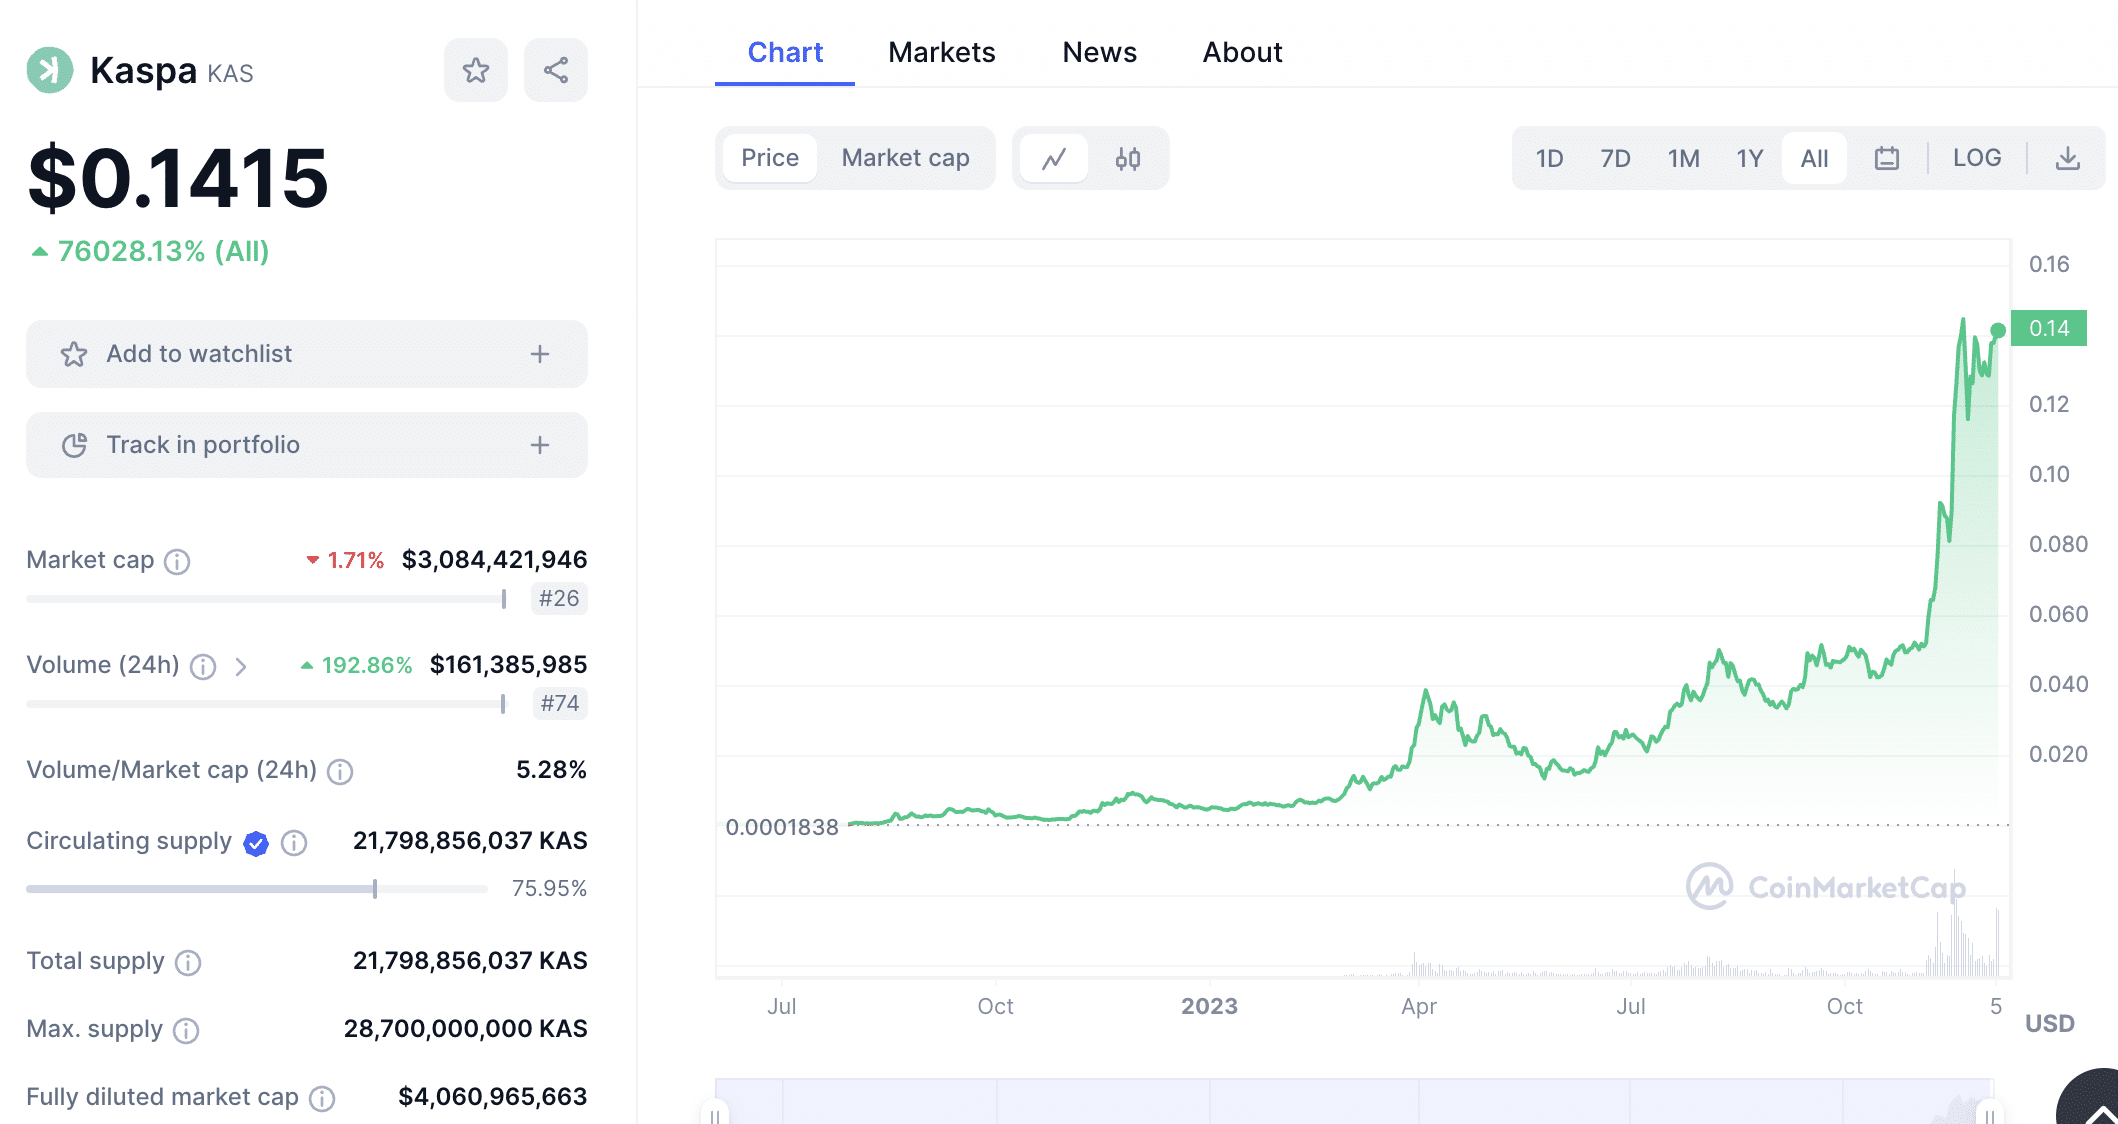Switch to candlestick chart icon

click(1128, 158)
